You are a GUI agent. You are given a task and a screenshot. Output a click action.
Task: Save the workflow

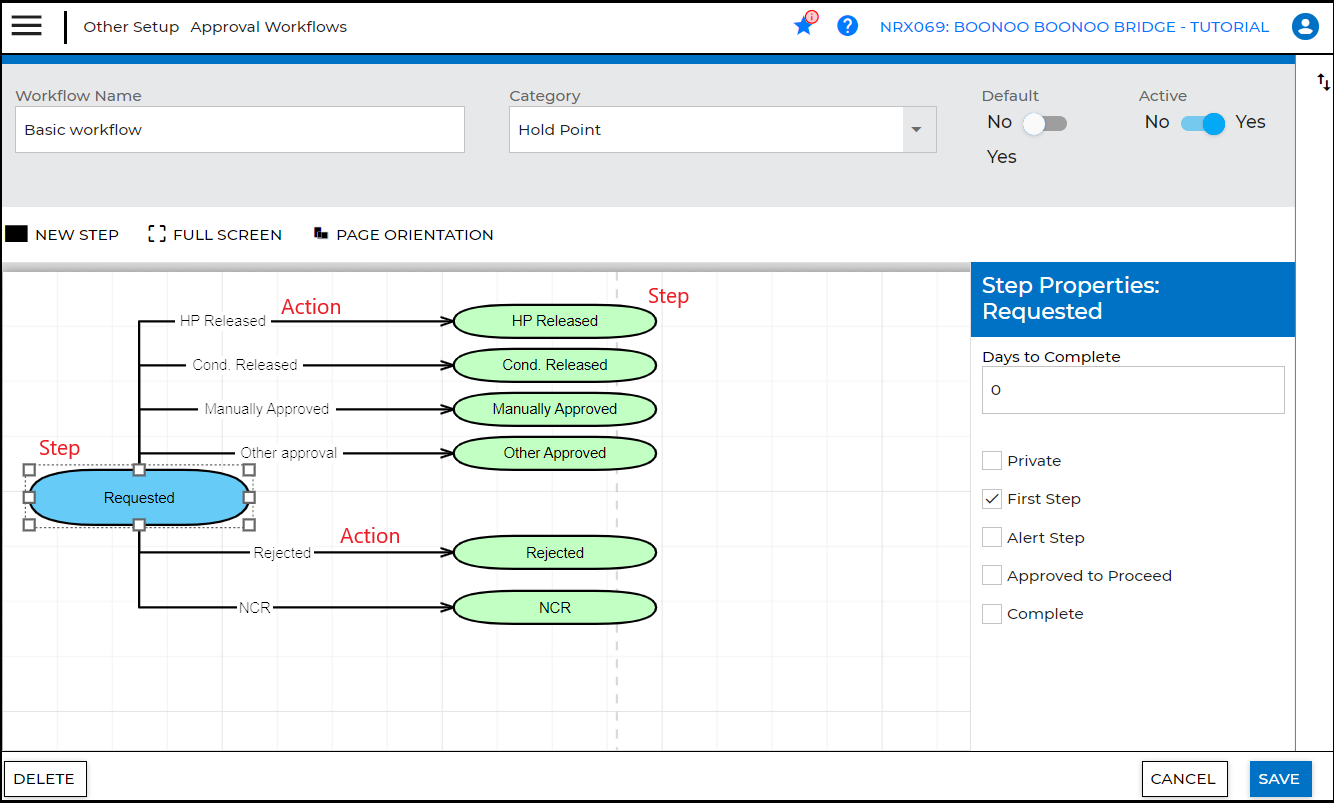(1278, 779)
